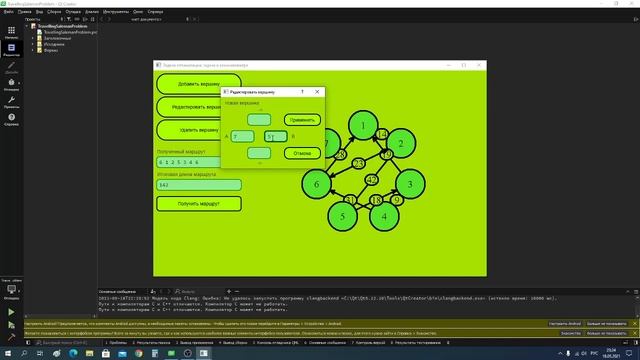Image resolution: width=640 pixels, height=360 pixels.
Task: Click the Start Debugging run icon
Action: click(11, 325)
